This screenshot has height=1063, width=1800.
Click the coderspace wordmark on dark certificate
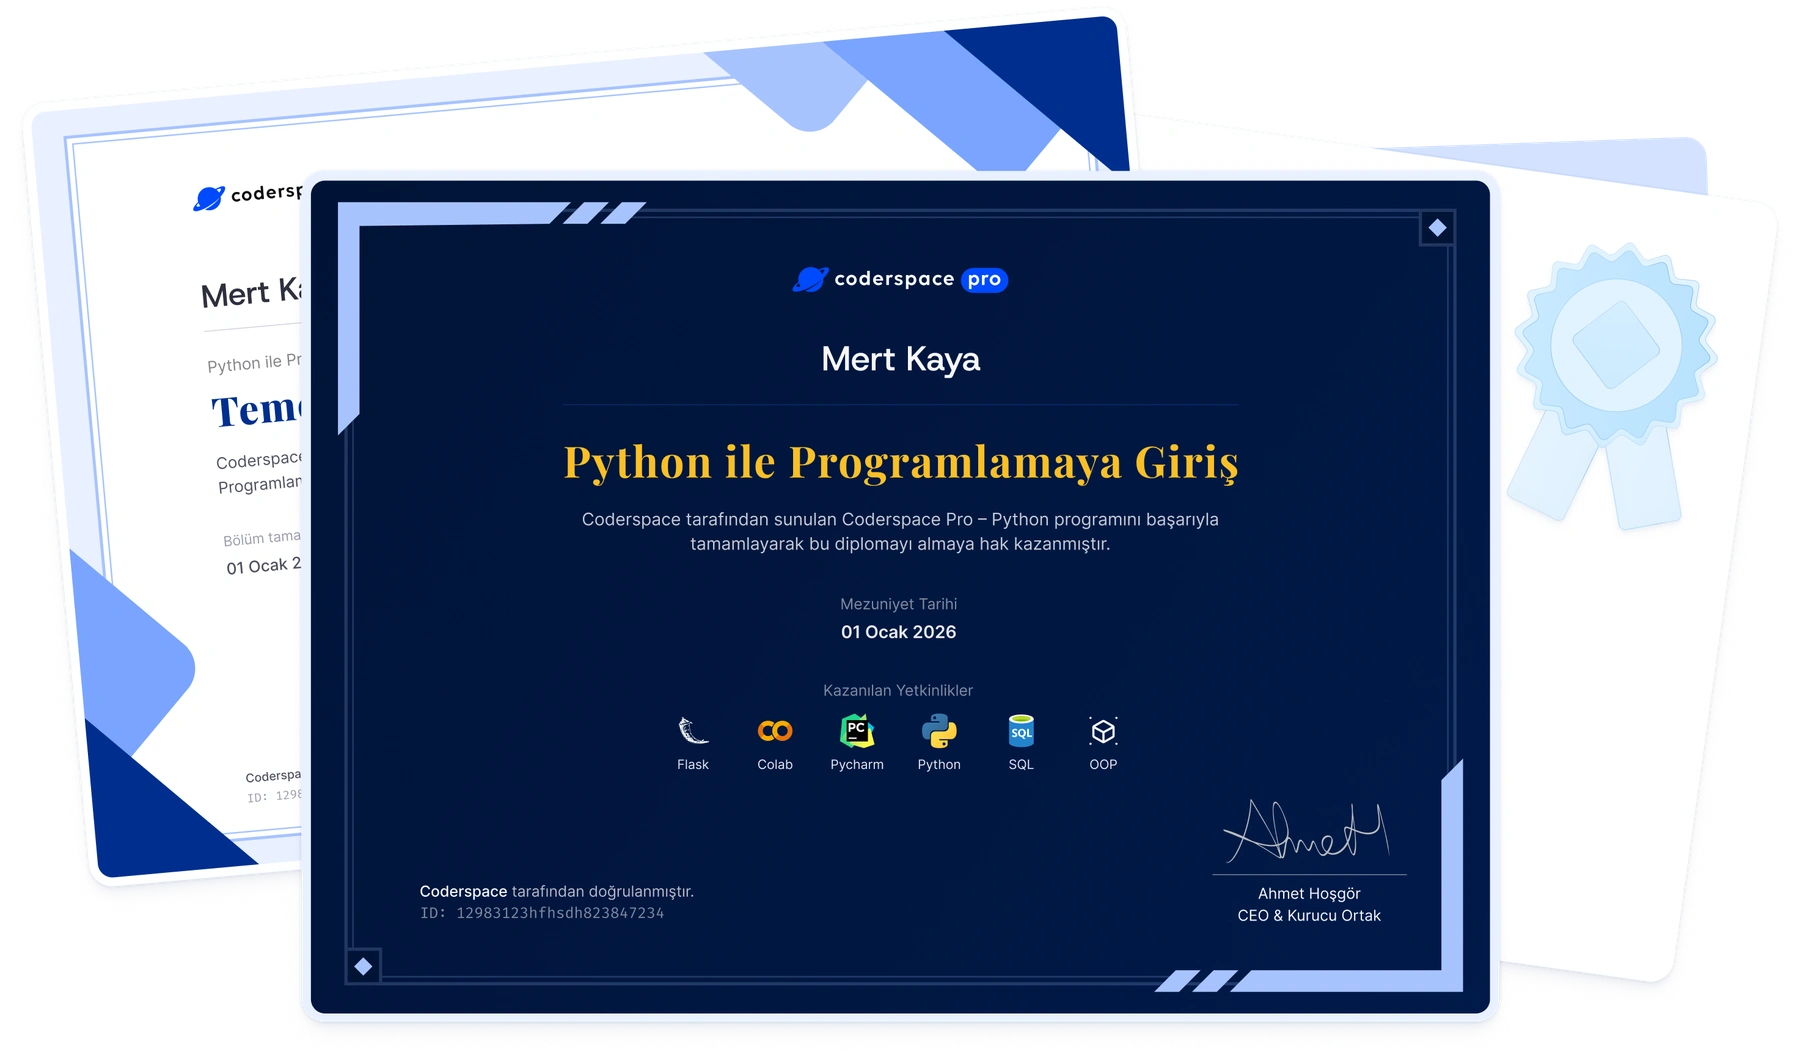click(894, 279)
